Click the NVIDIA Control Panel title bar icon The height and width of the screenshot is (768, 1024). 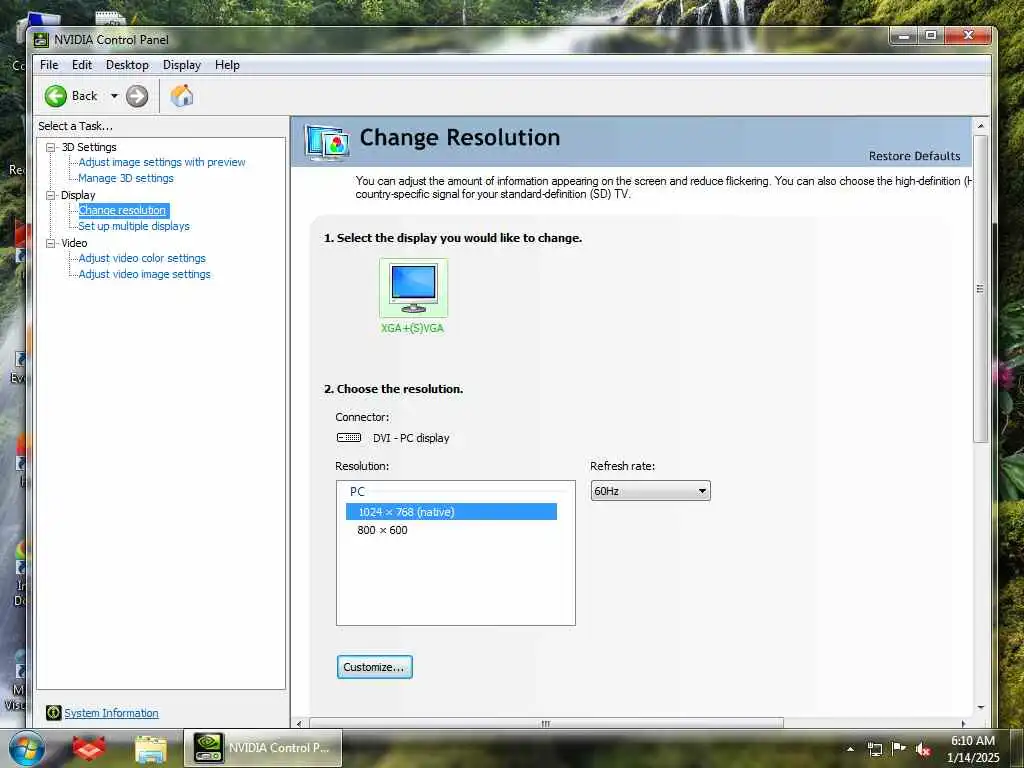click(41, 40)
